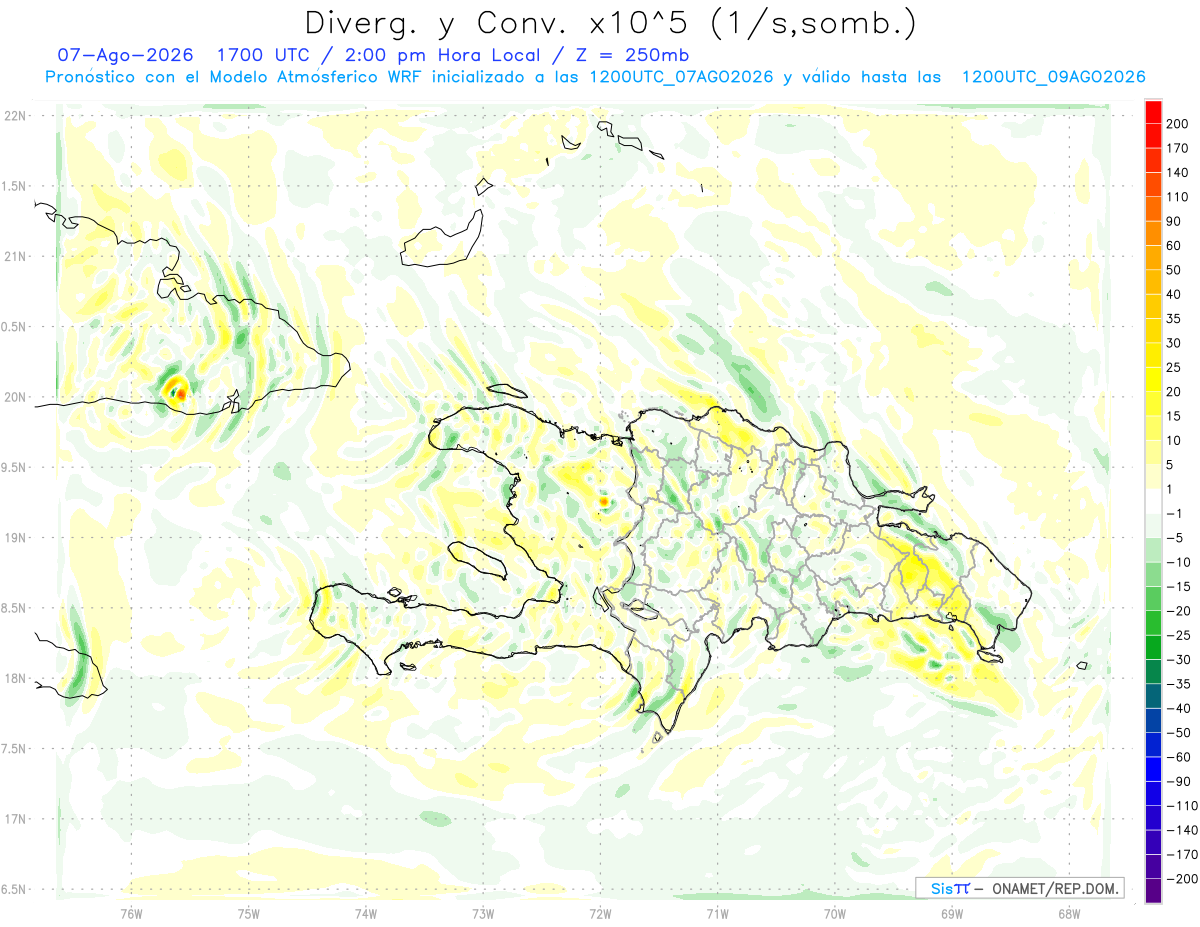The width and height of the screenshot is (1200, 927).
Task: Click the 18N latitude axis label
Action: coord(15,678)
